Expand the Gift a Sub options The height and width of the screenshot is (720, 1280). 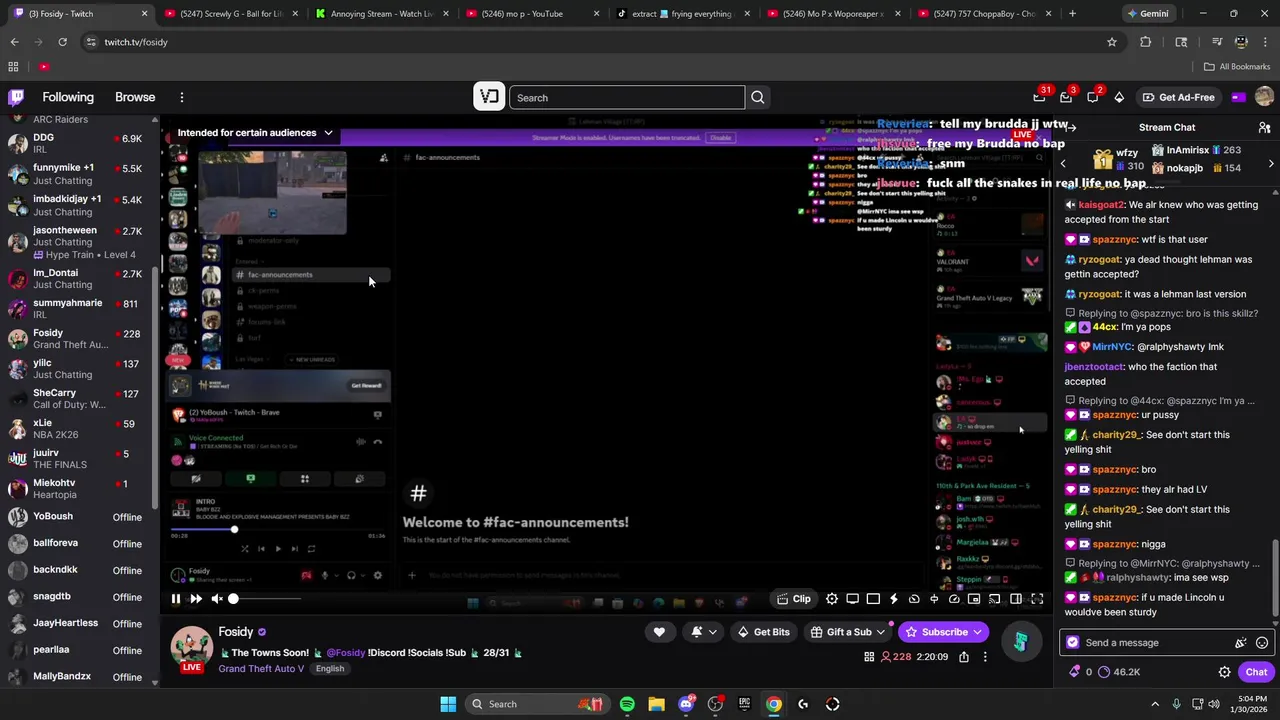(x=849, y=632)
